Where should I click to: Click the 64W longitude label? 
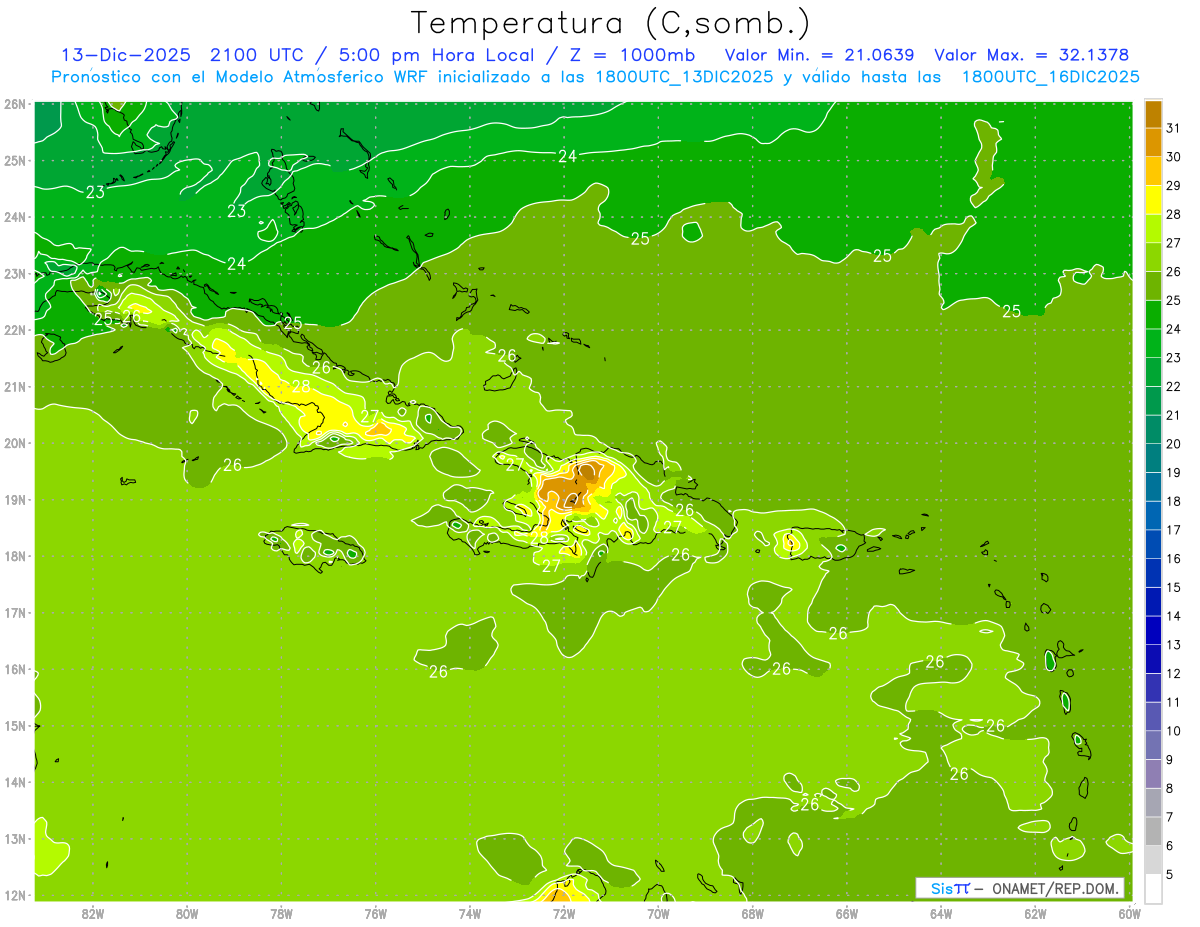click(x=941, y=912)
